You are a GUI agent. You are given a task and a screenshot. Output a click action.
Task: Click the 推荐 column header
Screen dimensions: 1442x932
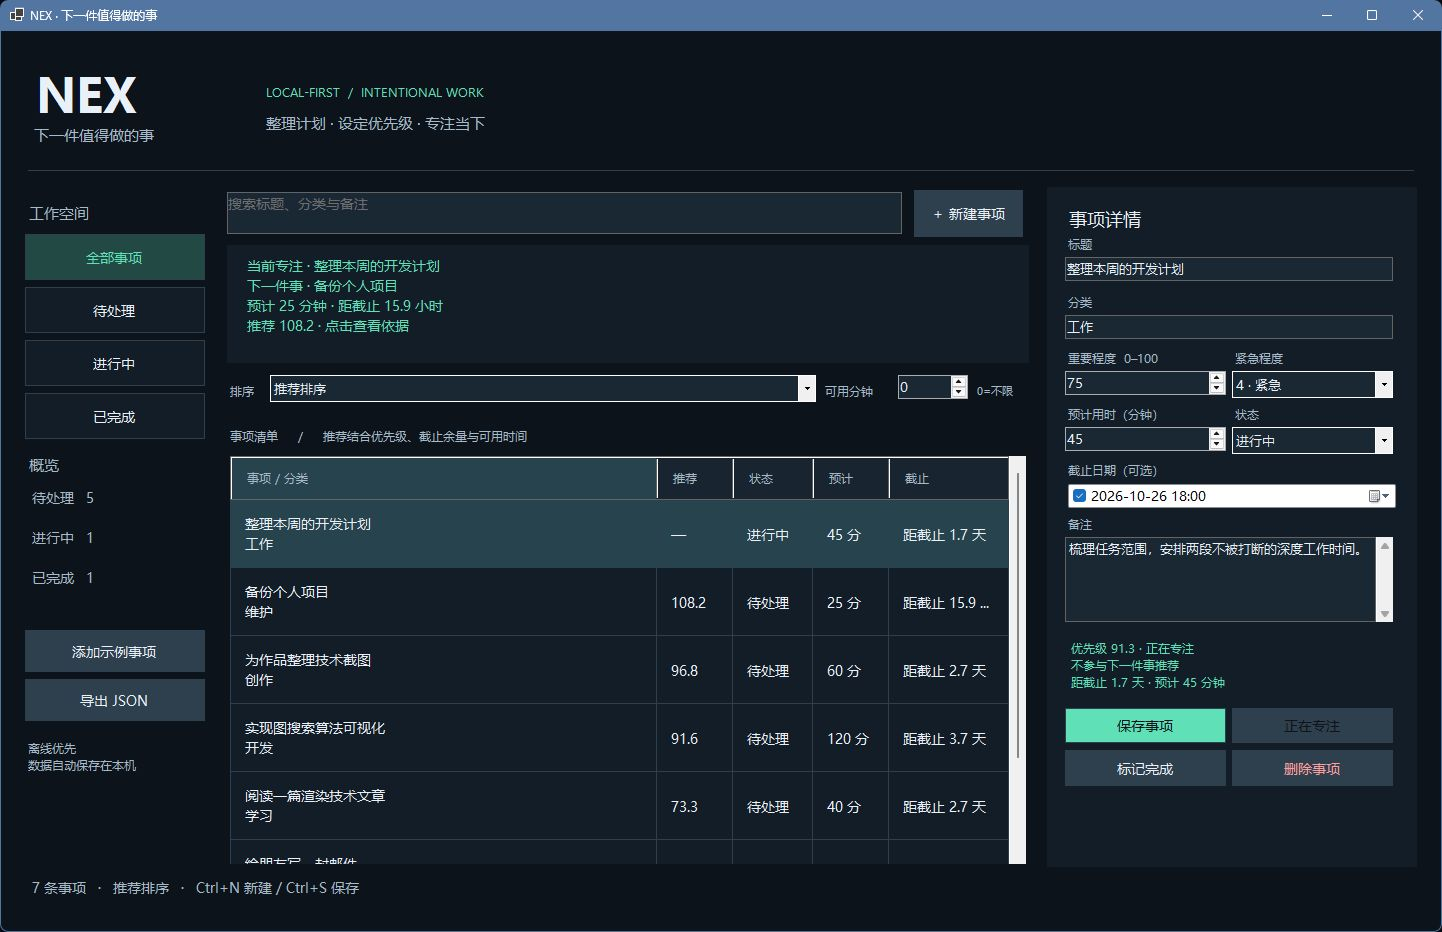[695, 479]
